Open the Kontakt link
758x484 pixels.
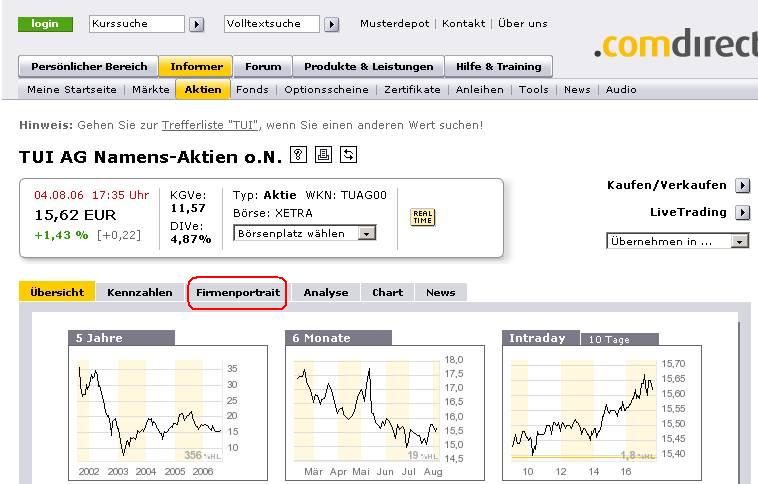(464, 24)
